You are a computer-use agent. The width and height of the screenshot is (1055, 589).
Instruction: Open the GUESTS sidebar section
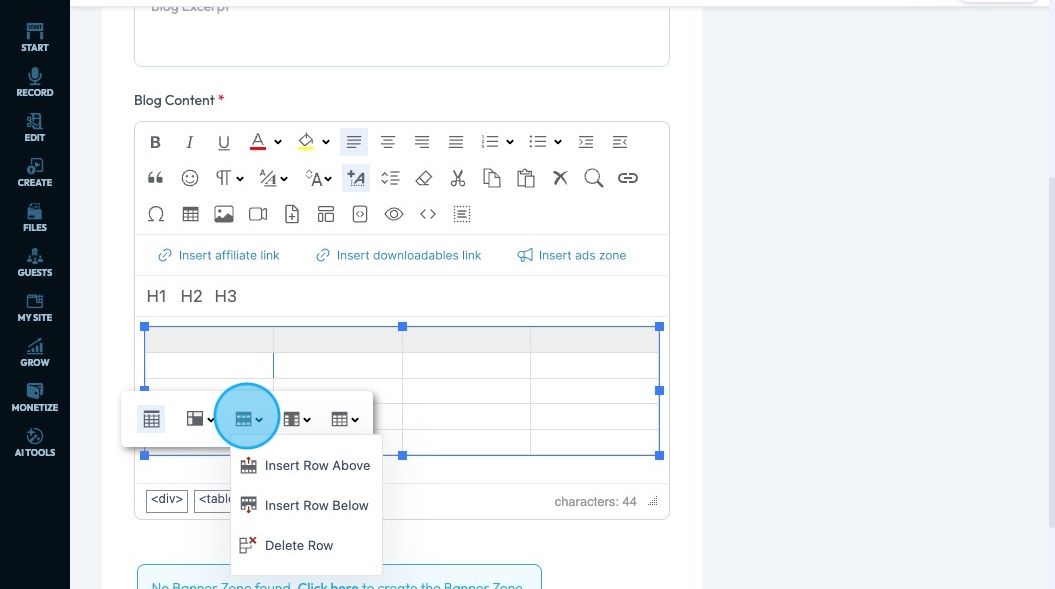point(34,263)
